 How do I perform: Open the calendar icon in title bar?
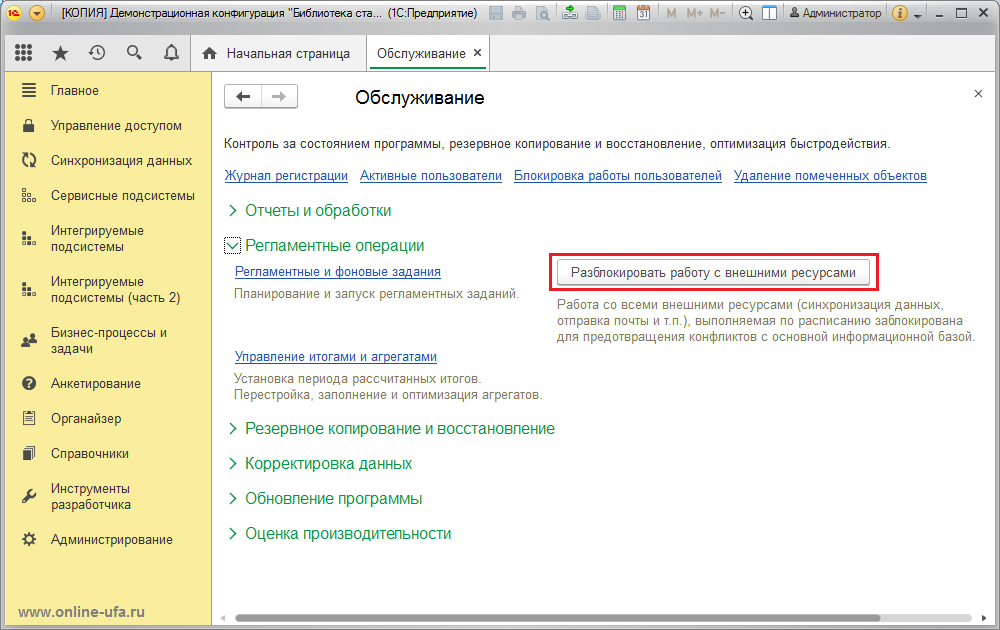click(643, 13)
